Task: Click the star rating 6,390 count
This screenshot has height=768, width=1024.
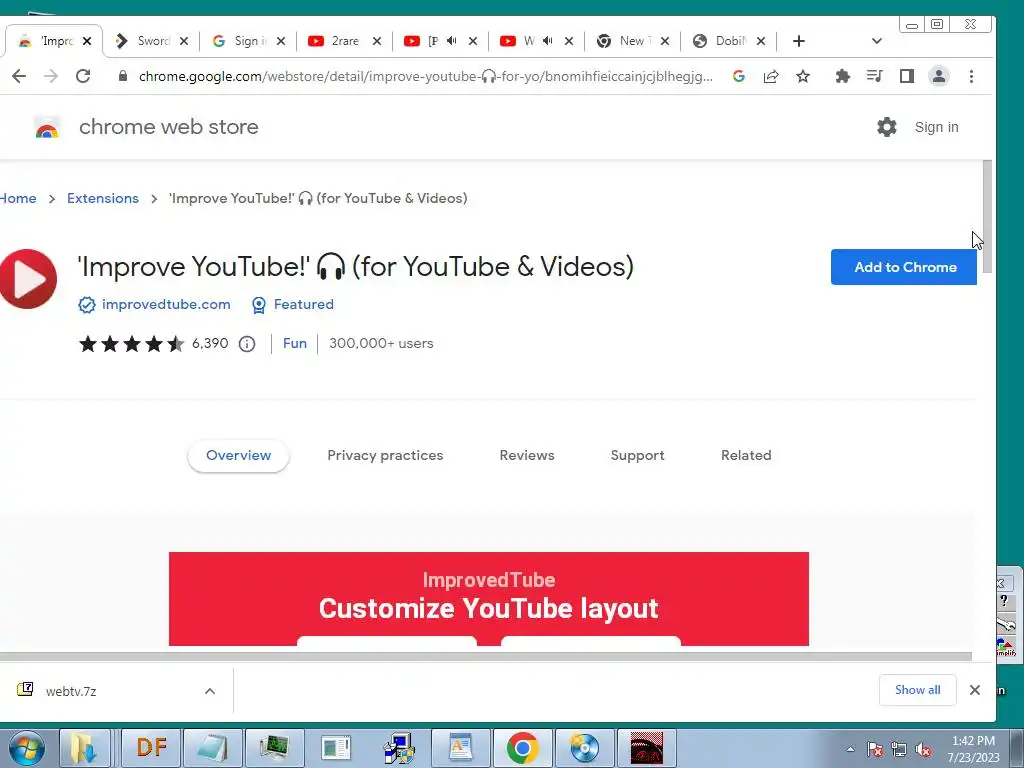Action: click(x=210, y=344)
